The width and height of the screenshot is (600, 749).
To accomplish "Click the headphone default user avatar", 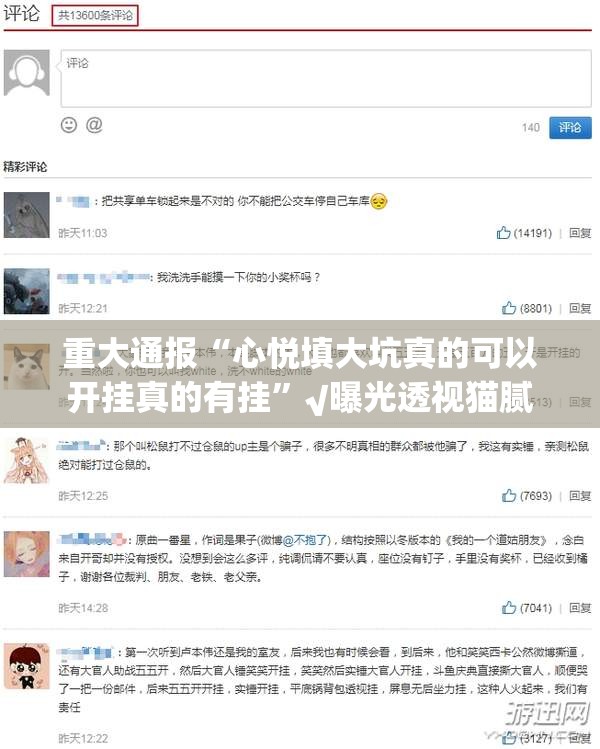I will [27, 73].
